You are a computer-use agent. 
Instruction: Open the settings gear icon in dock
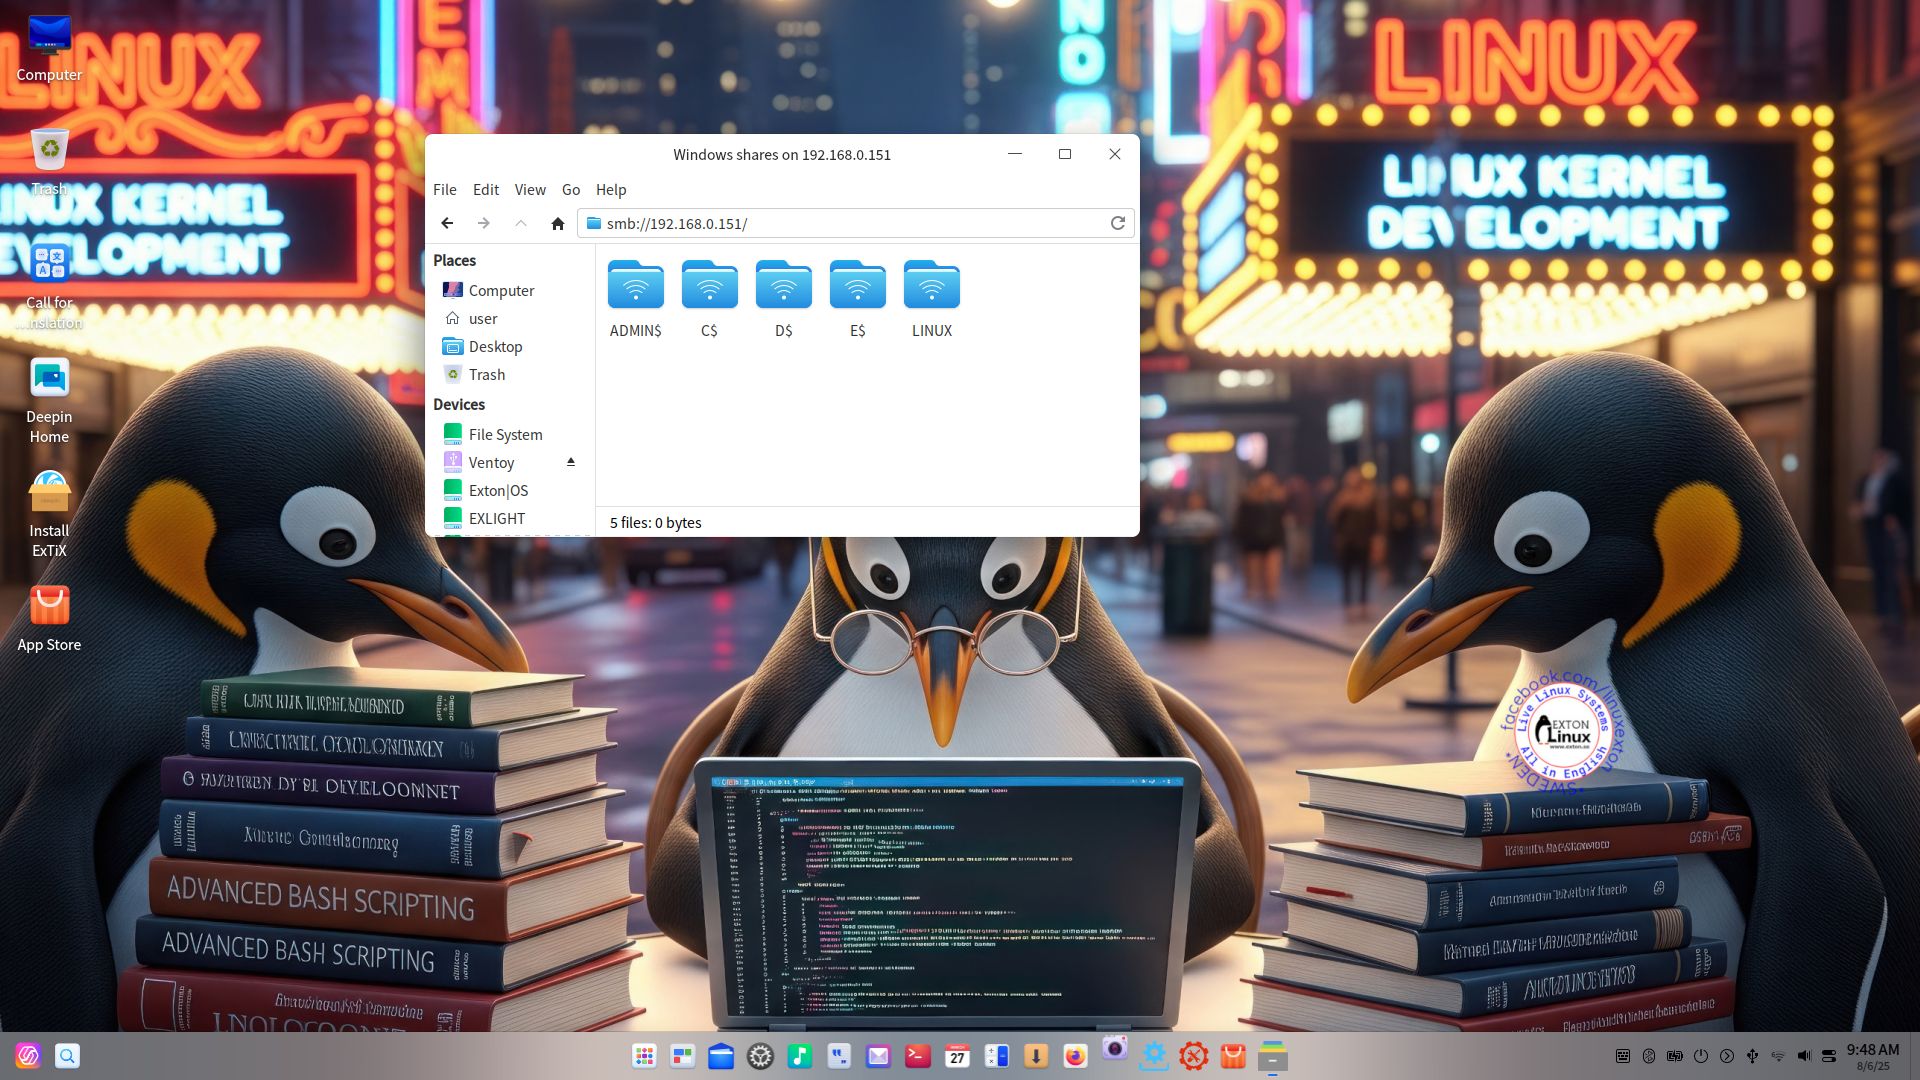point(761,1056)
